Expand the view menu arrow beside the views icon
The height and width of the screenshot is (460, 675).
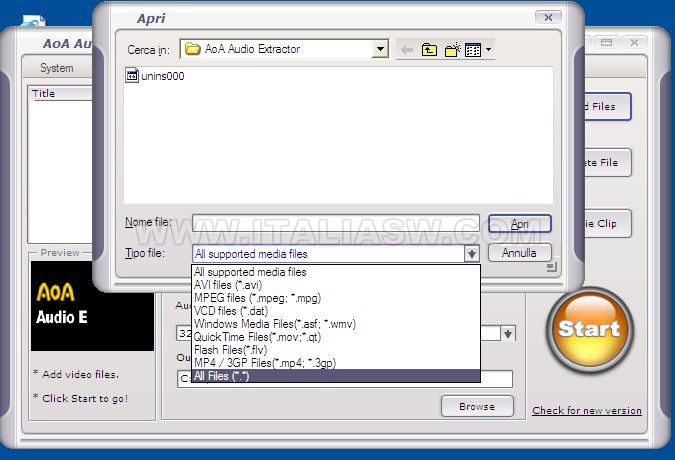click(488, 49)
